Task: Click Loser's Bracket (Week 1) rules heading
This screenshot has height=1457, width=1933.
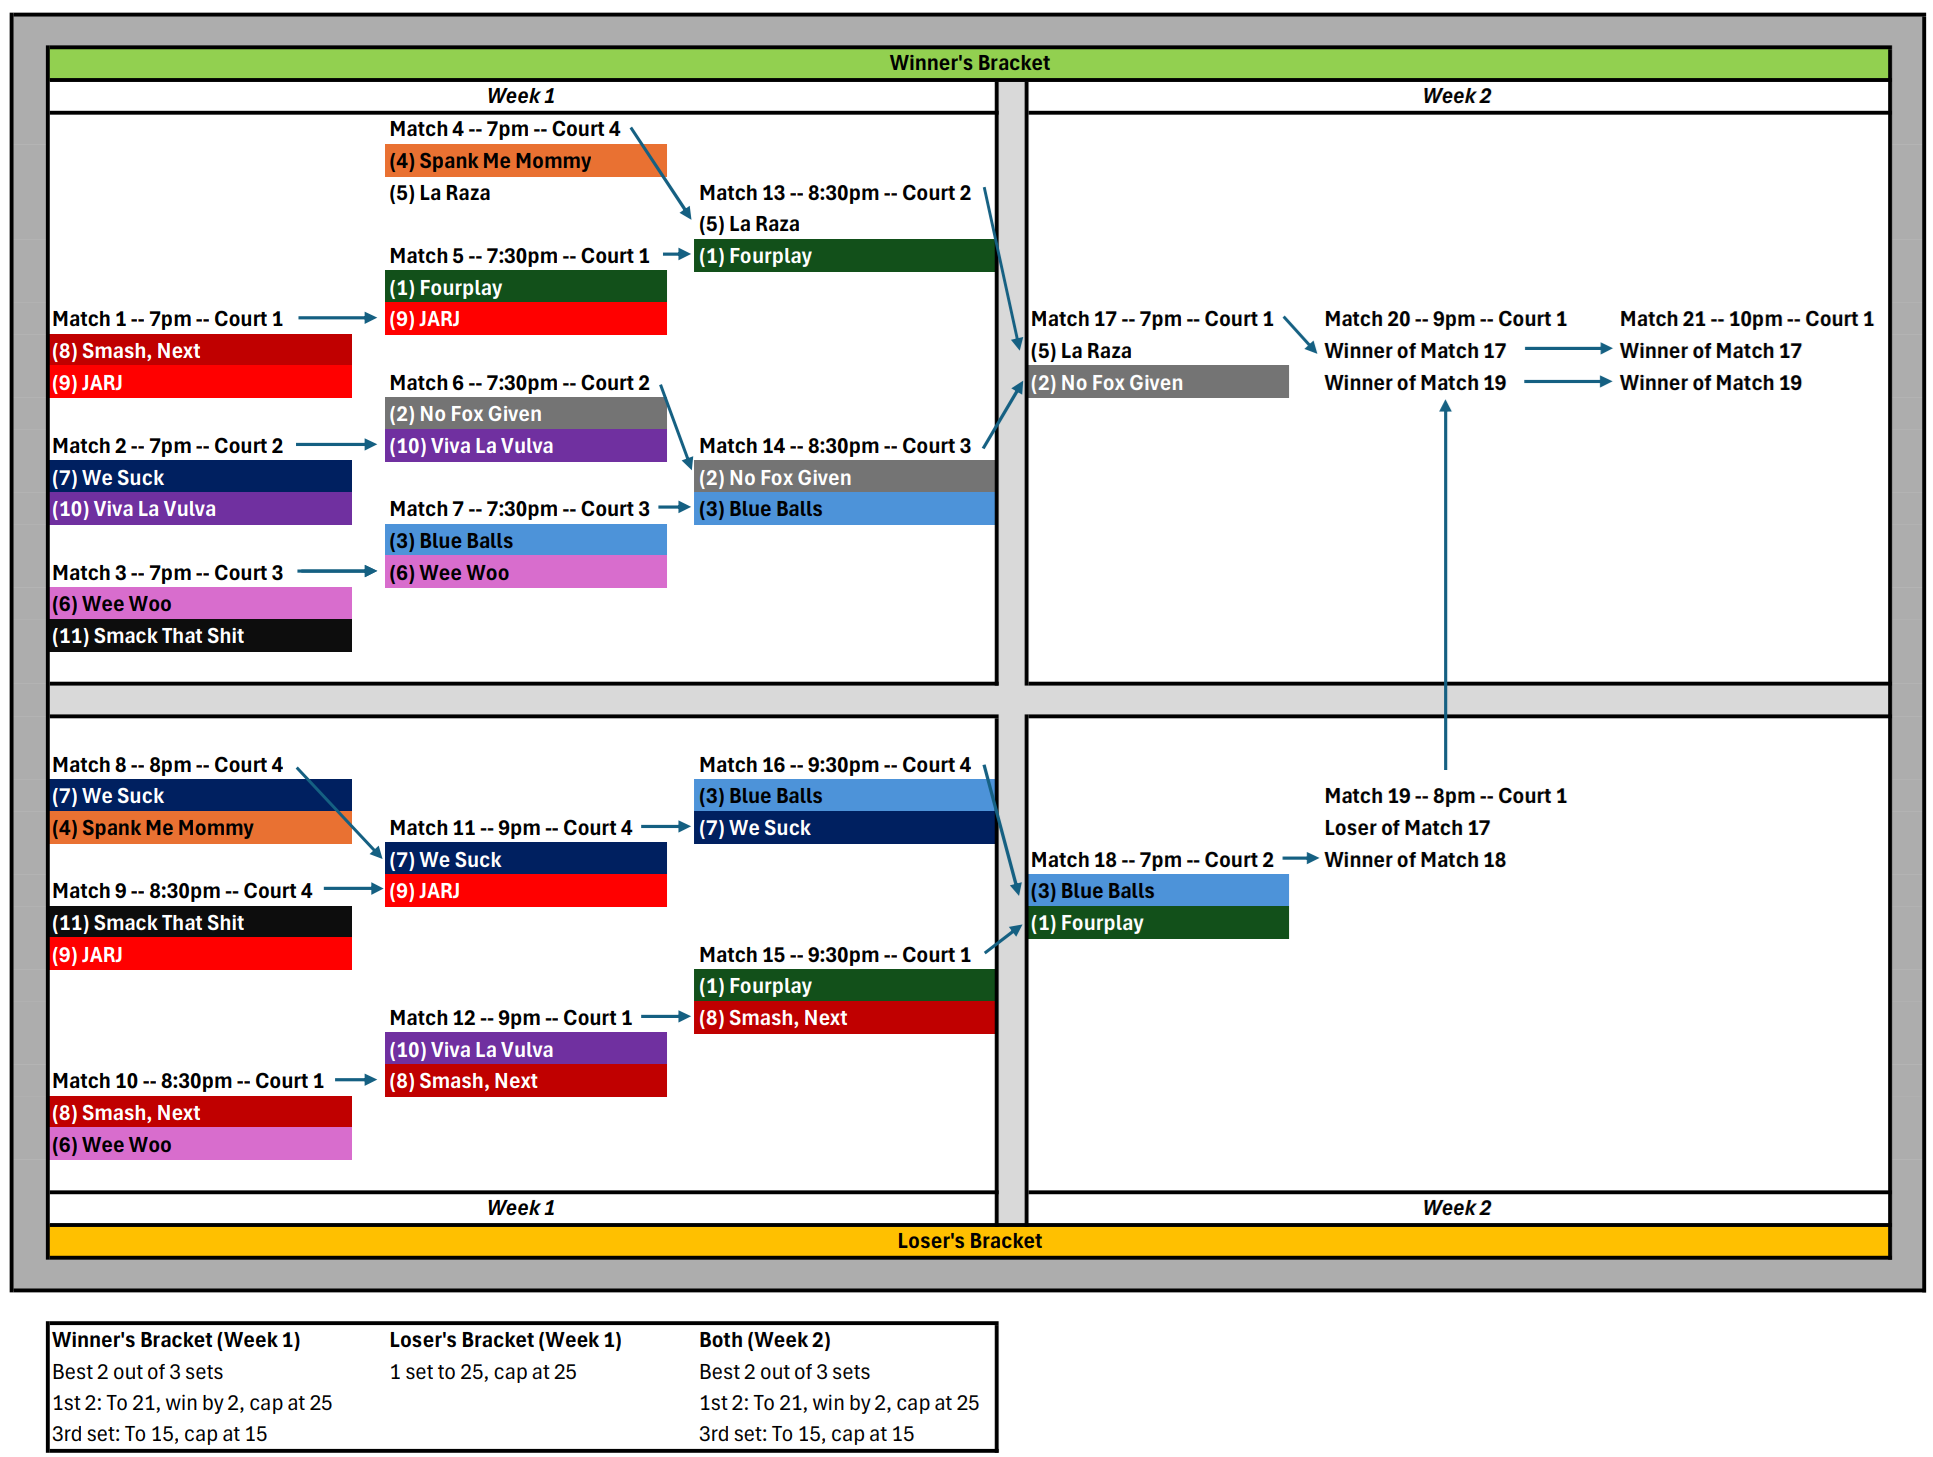Action: 505,1340
